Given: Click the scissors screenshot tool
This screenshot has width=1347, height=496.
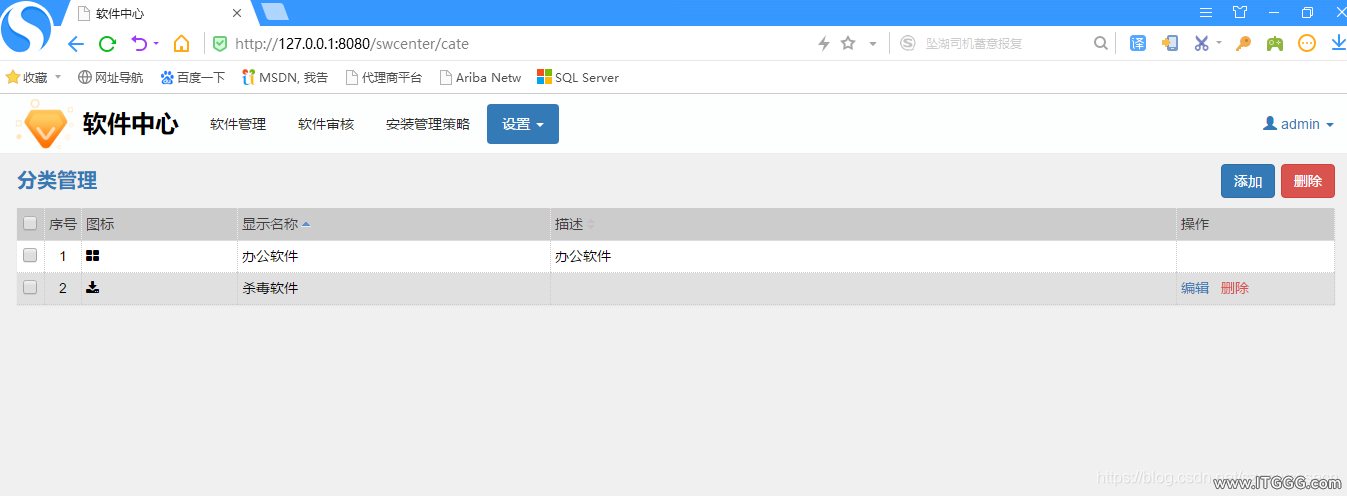Looking at the screenshot, I should tap(1201, 43).
